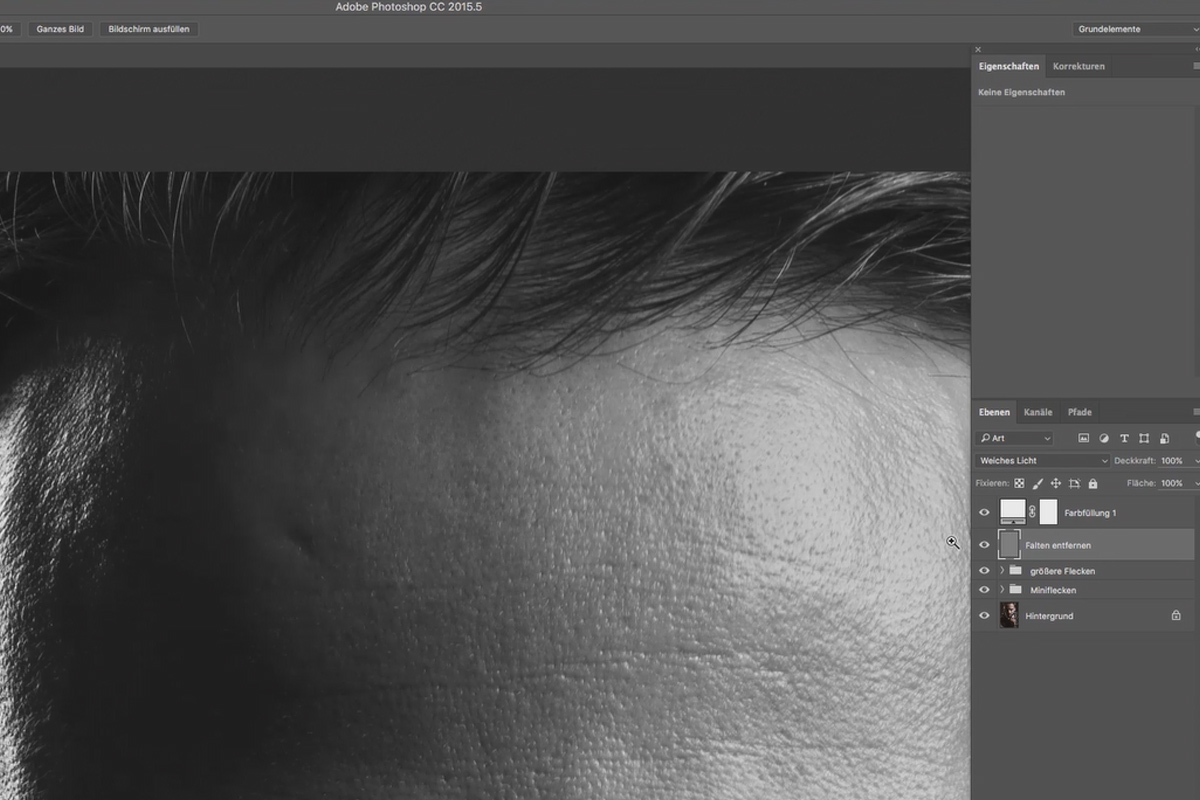Lock image pixels brush icon
Viewport: 1200px width, 800px height.
click(x=1038, y=483)
